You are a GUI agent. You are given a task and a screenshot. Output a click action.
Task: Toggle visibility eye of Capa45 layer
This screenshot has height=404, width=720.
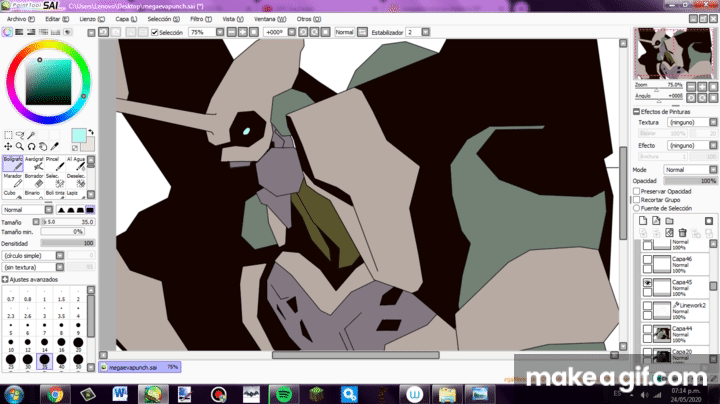647,285
